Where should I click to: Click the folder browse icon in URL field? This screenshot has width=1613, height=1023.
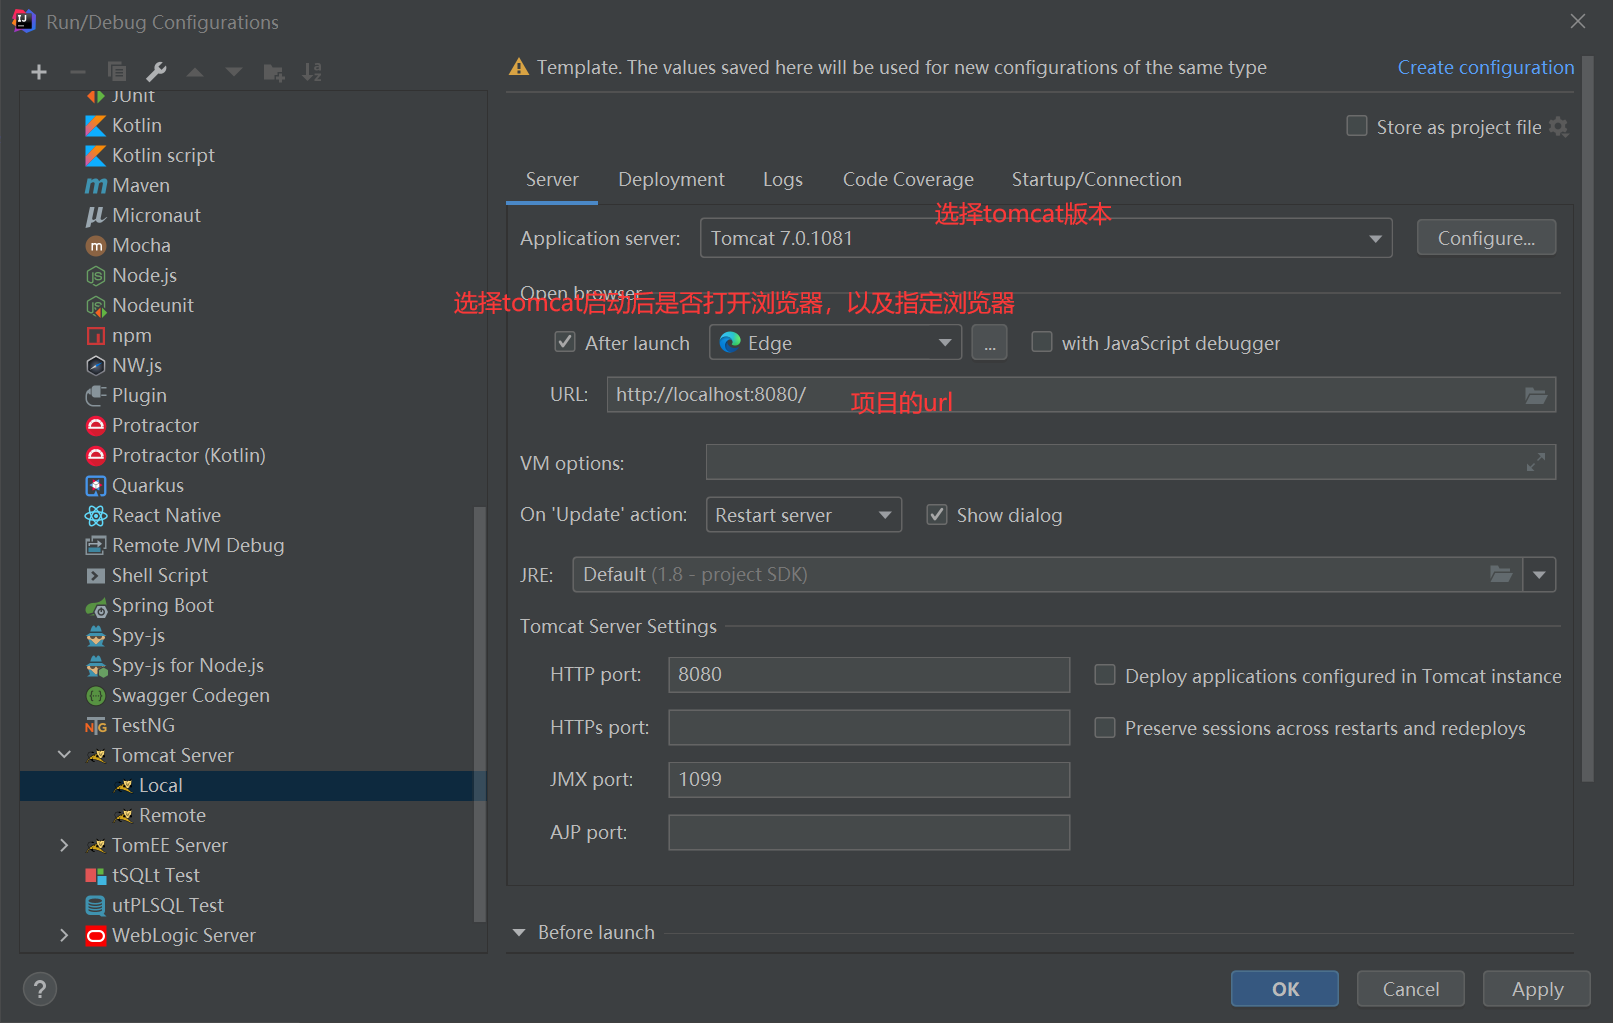(x=1535, y=395)
